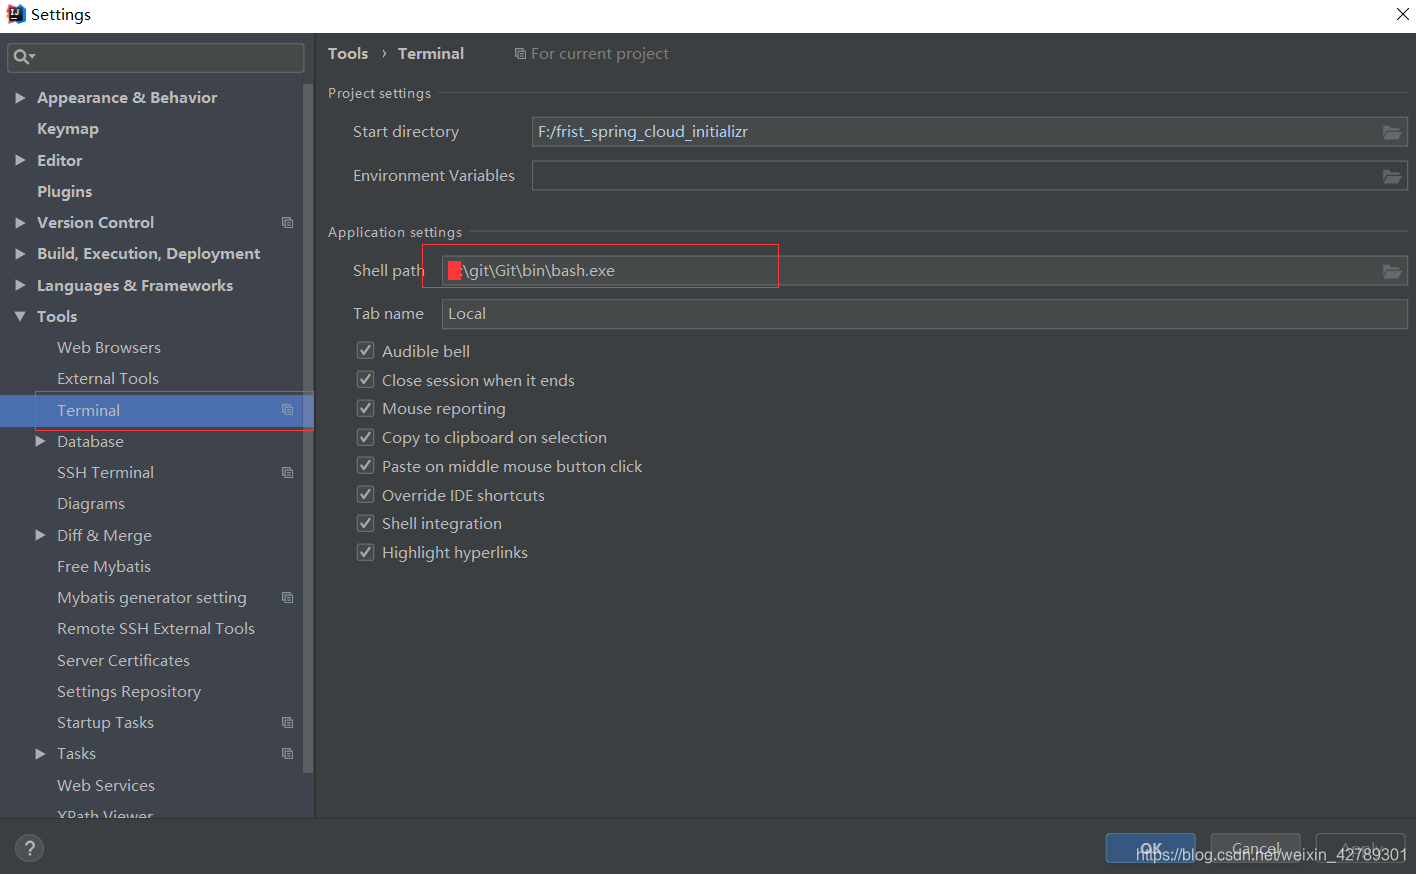Click project-level icon next to SSH Terminal
The image size is (1416, 874).
pos(288,473)
